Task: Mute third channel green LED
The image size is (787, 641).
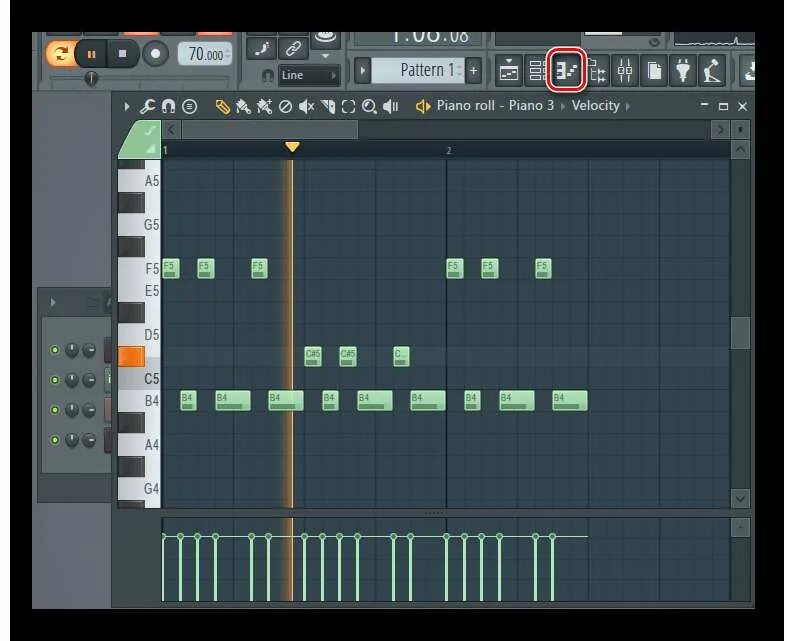Action: pyautogui.click(x=55, y=410)
